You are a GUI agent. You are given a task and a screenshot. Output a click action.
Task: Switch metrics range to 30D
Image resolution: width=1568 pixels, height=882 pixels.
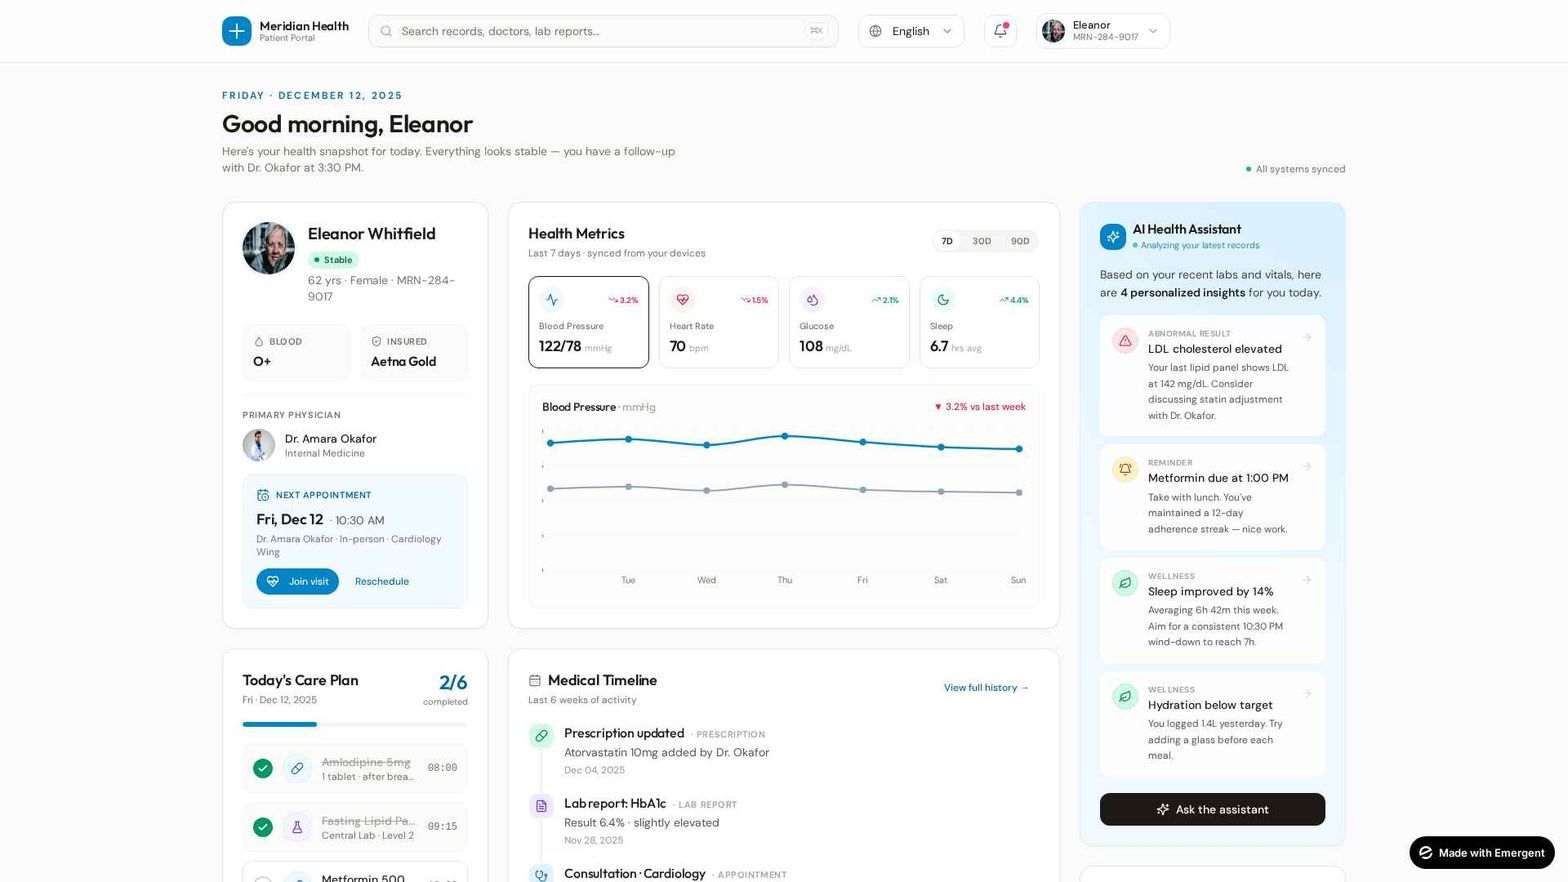(x=982, y=241)
